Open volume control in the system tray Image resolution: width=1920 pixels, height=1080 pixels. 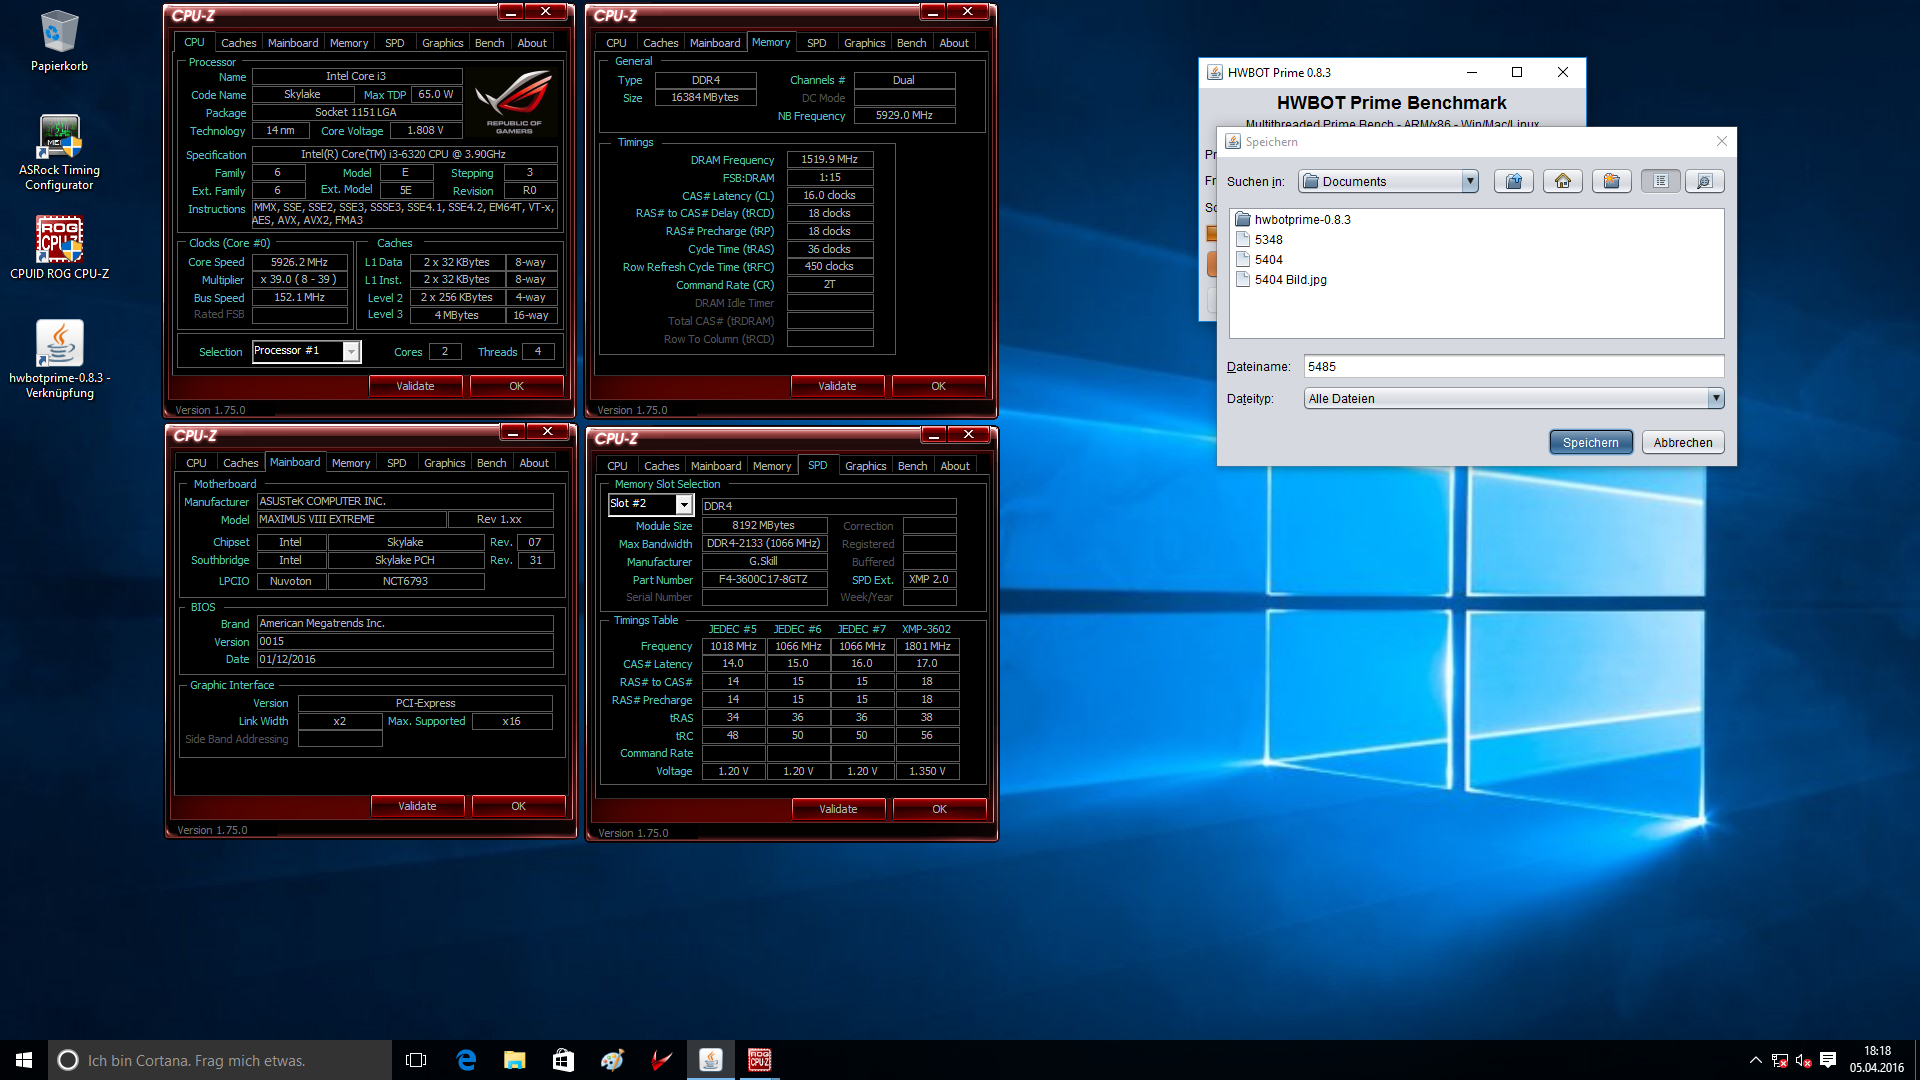click(x=1804, y=1060)
